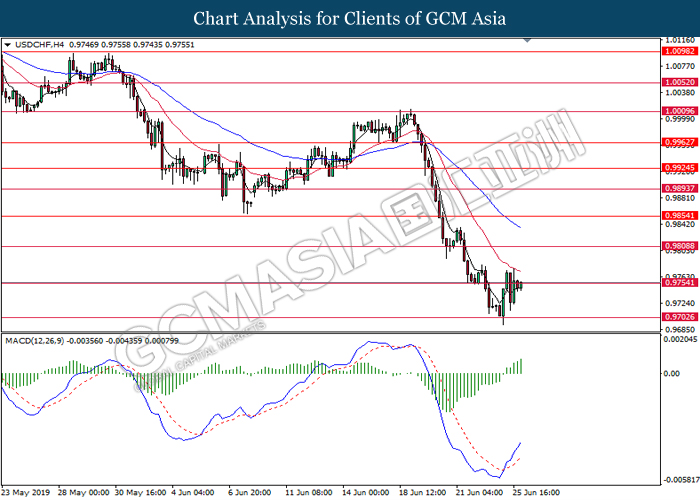Select the 1.00096 price level label
Screen dimensions: 700x500
[x=680, y=111]
